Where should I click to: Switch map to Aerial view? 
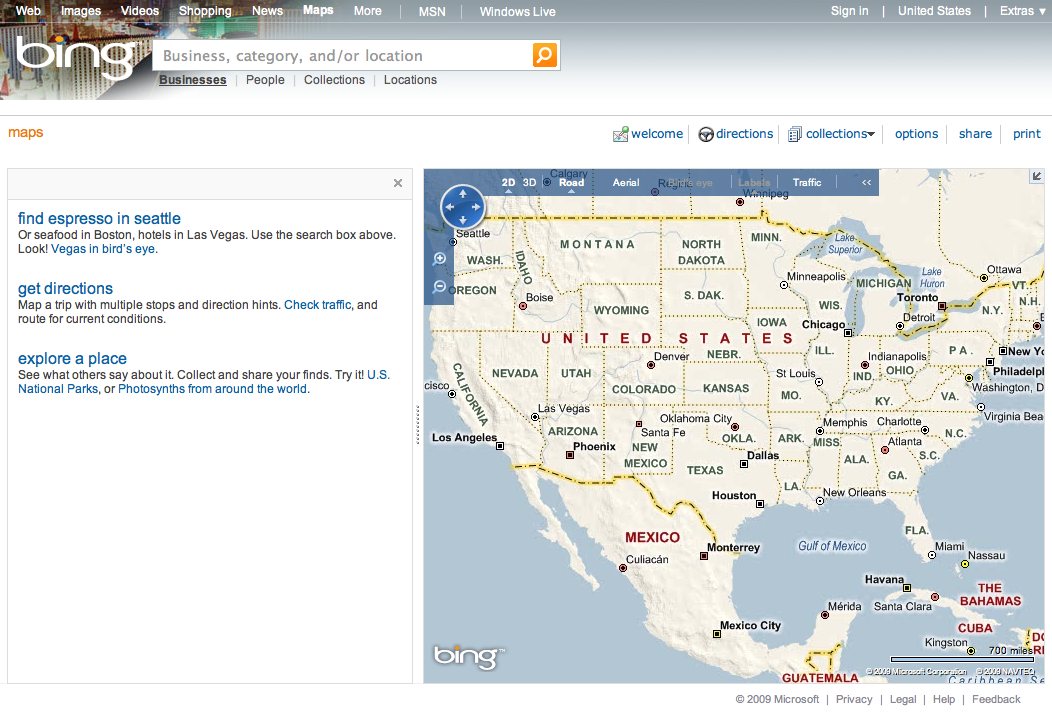click(626, 183)
